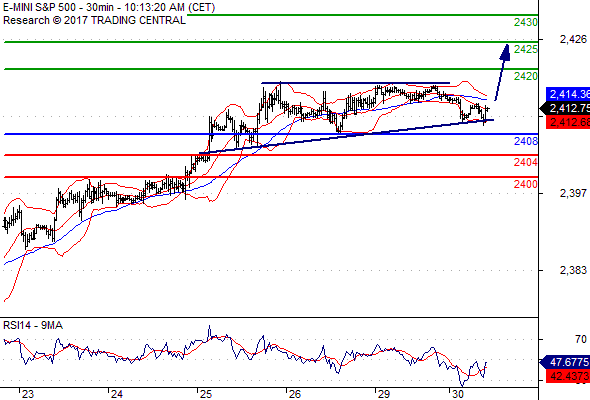Select the 2,397 price axis value
Image resolution: width=590 pixels, height=400 pixels.
573,193
